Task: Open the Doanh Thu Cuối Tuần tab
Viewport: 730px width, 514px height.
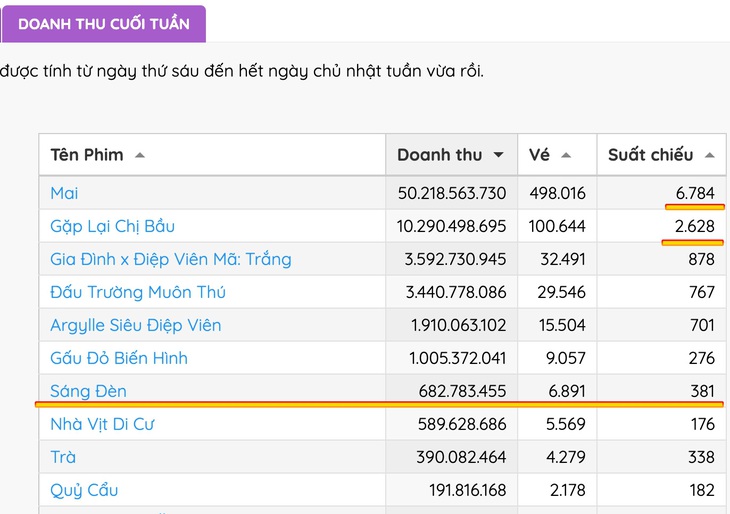Action: point(104,24)
